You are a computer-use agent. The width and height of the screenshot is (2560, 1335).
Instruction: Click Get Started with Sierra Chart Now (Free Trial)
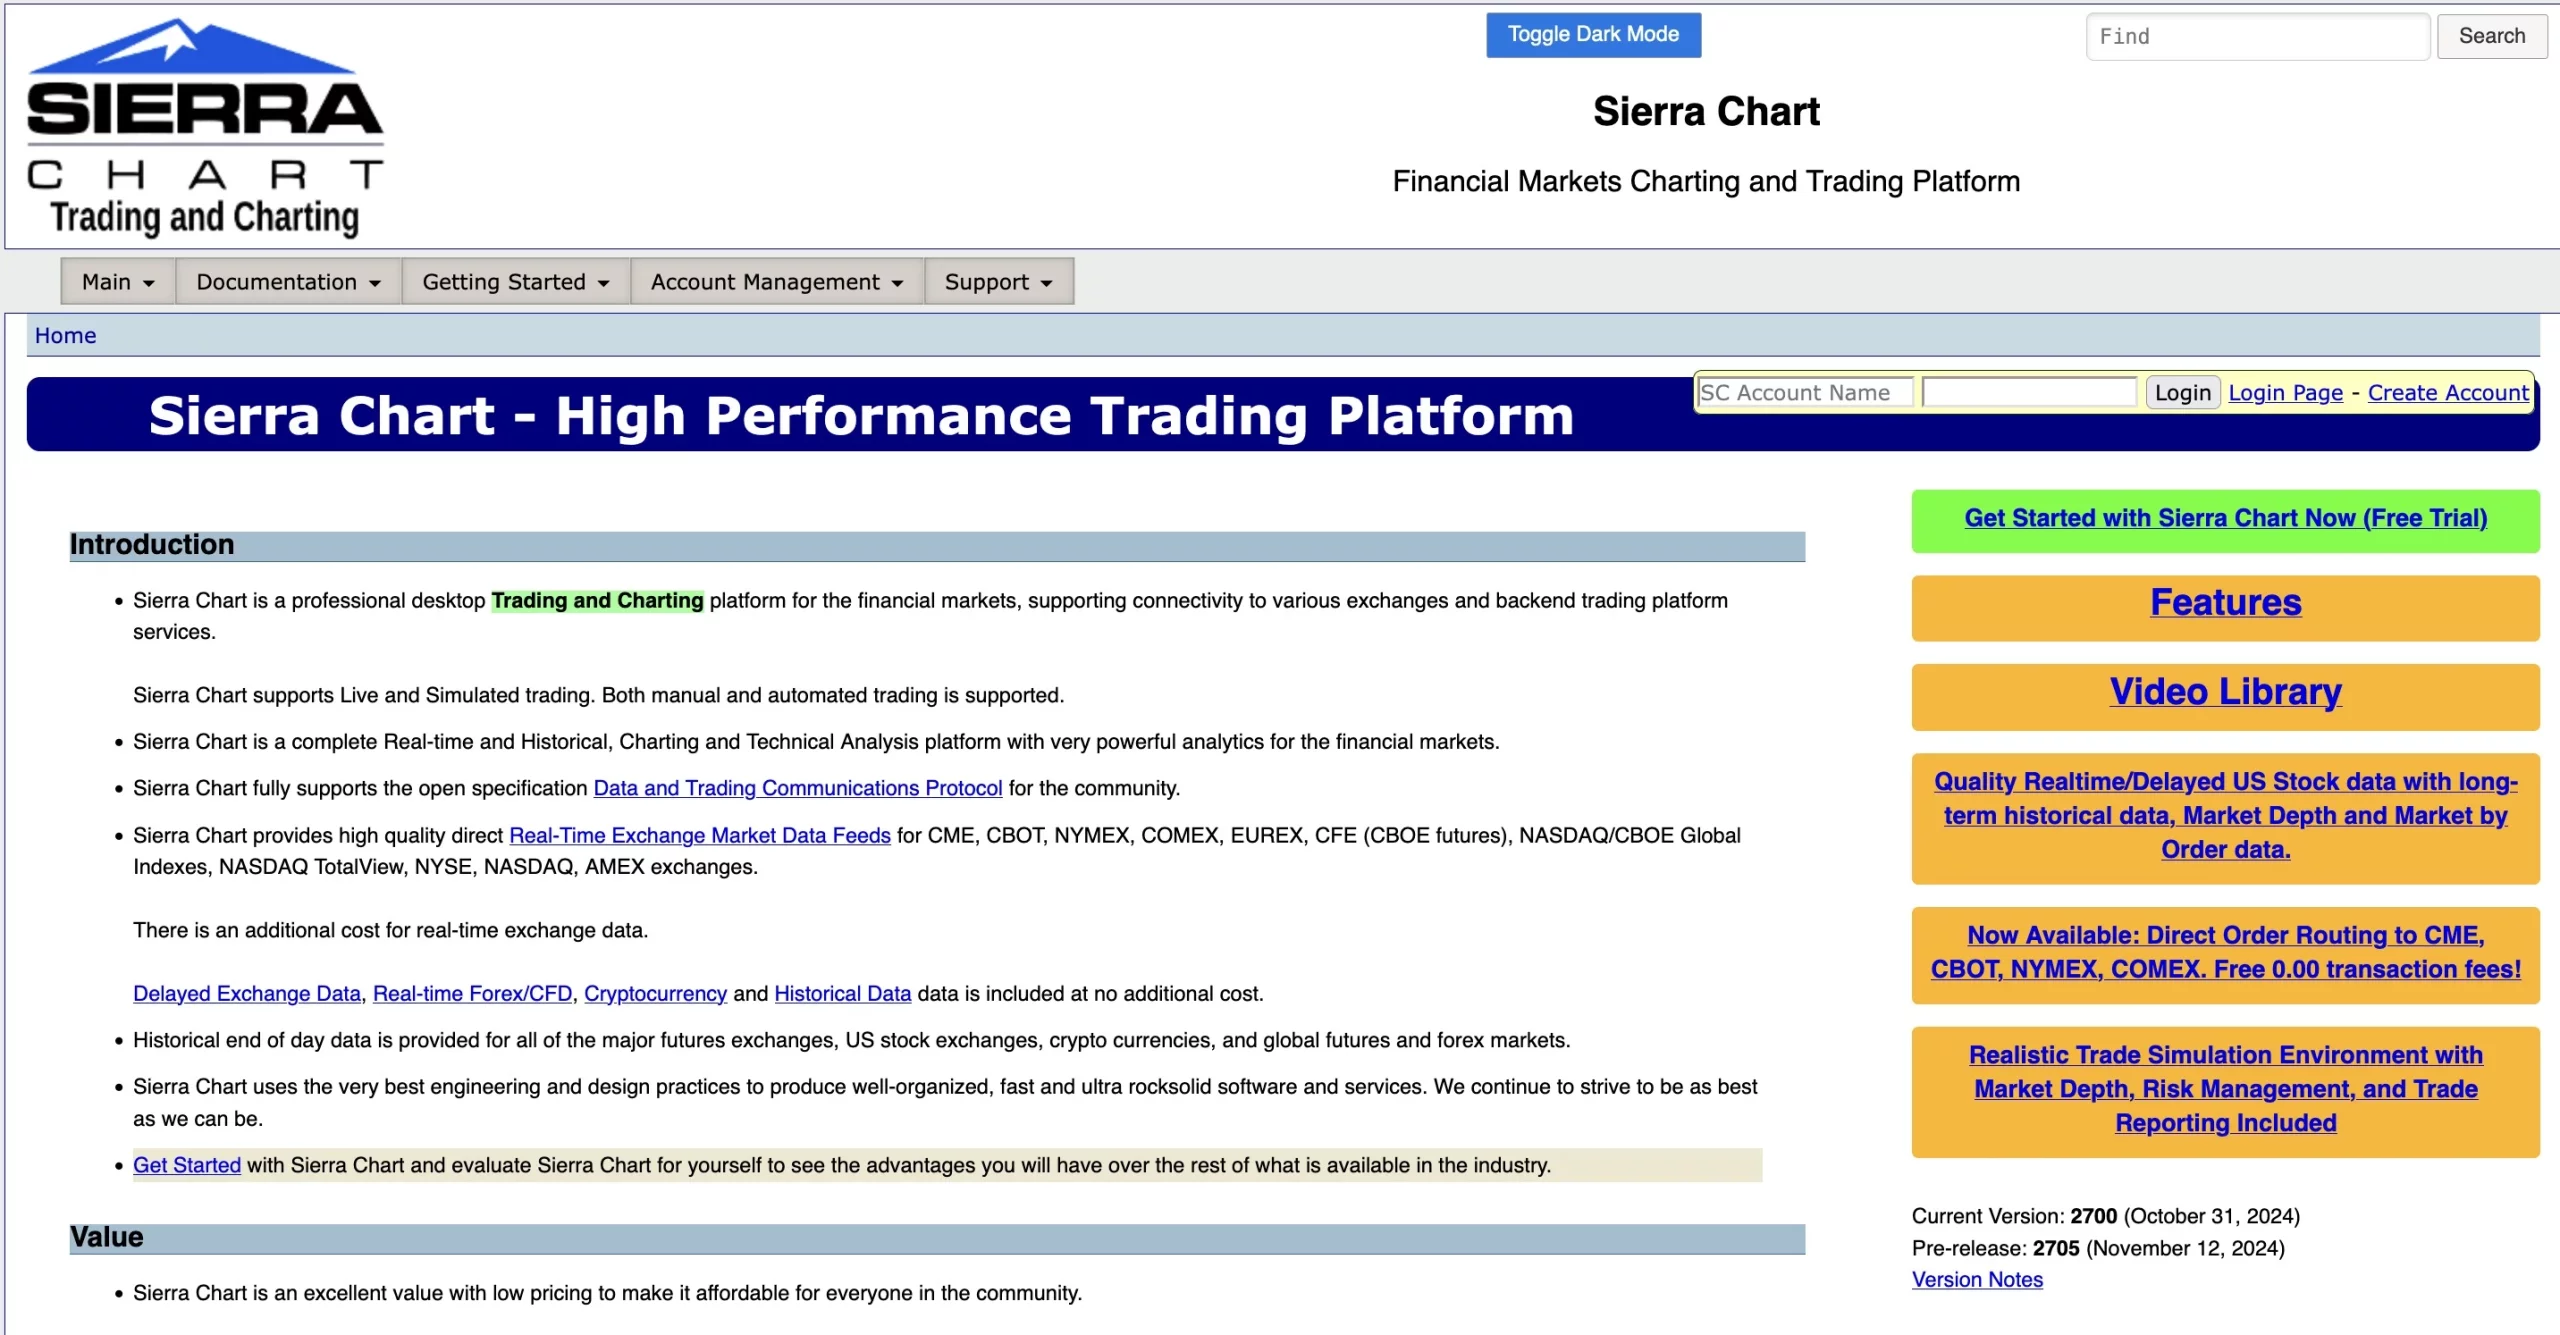point(2225,519)
